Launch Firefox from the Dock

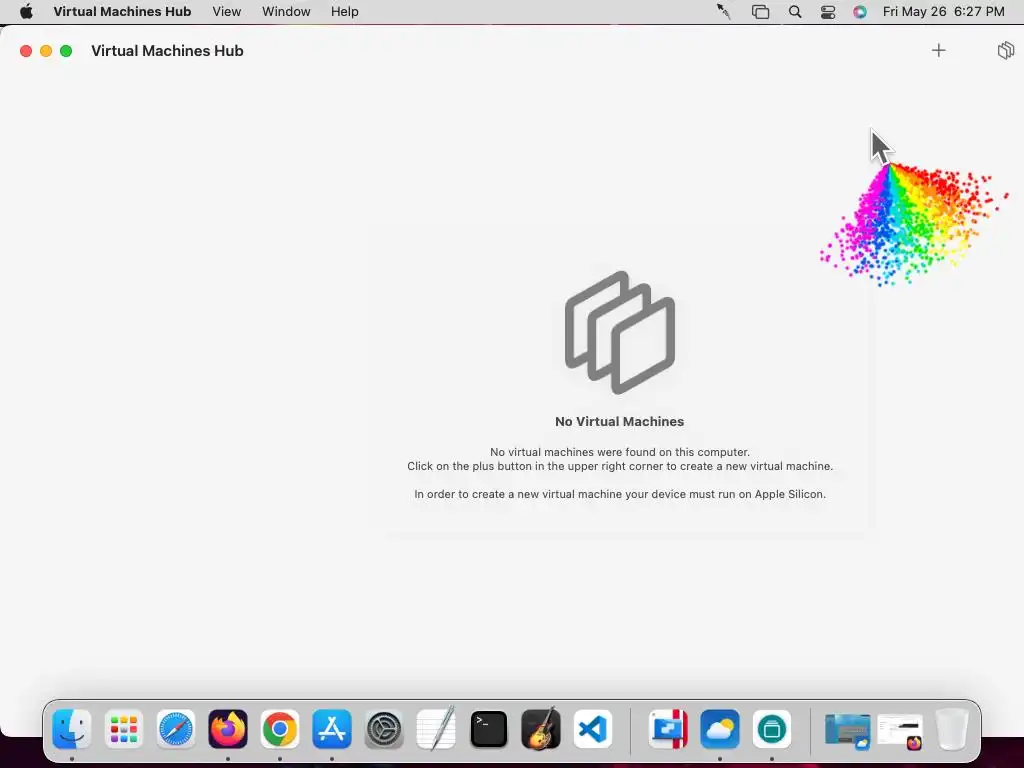(228, 729)
